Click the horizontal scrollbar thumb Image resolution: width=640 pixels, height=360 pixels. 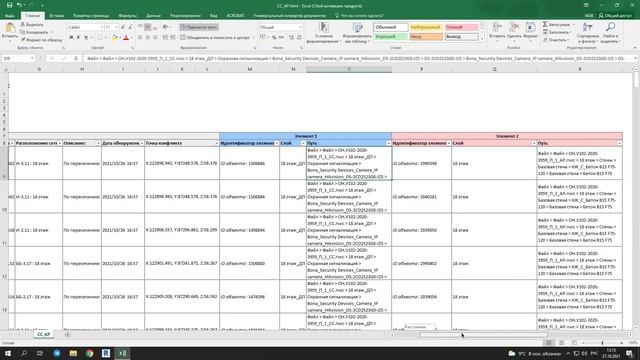click(484, 335)
